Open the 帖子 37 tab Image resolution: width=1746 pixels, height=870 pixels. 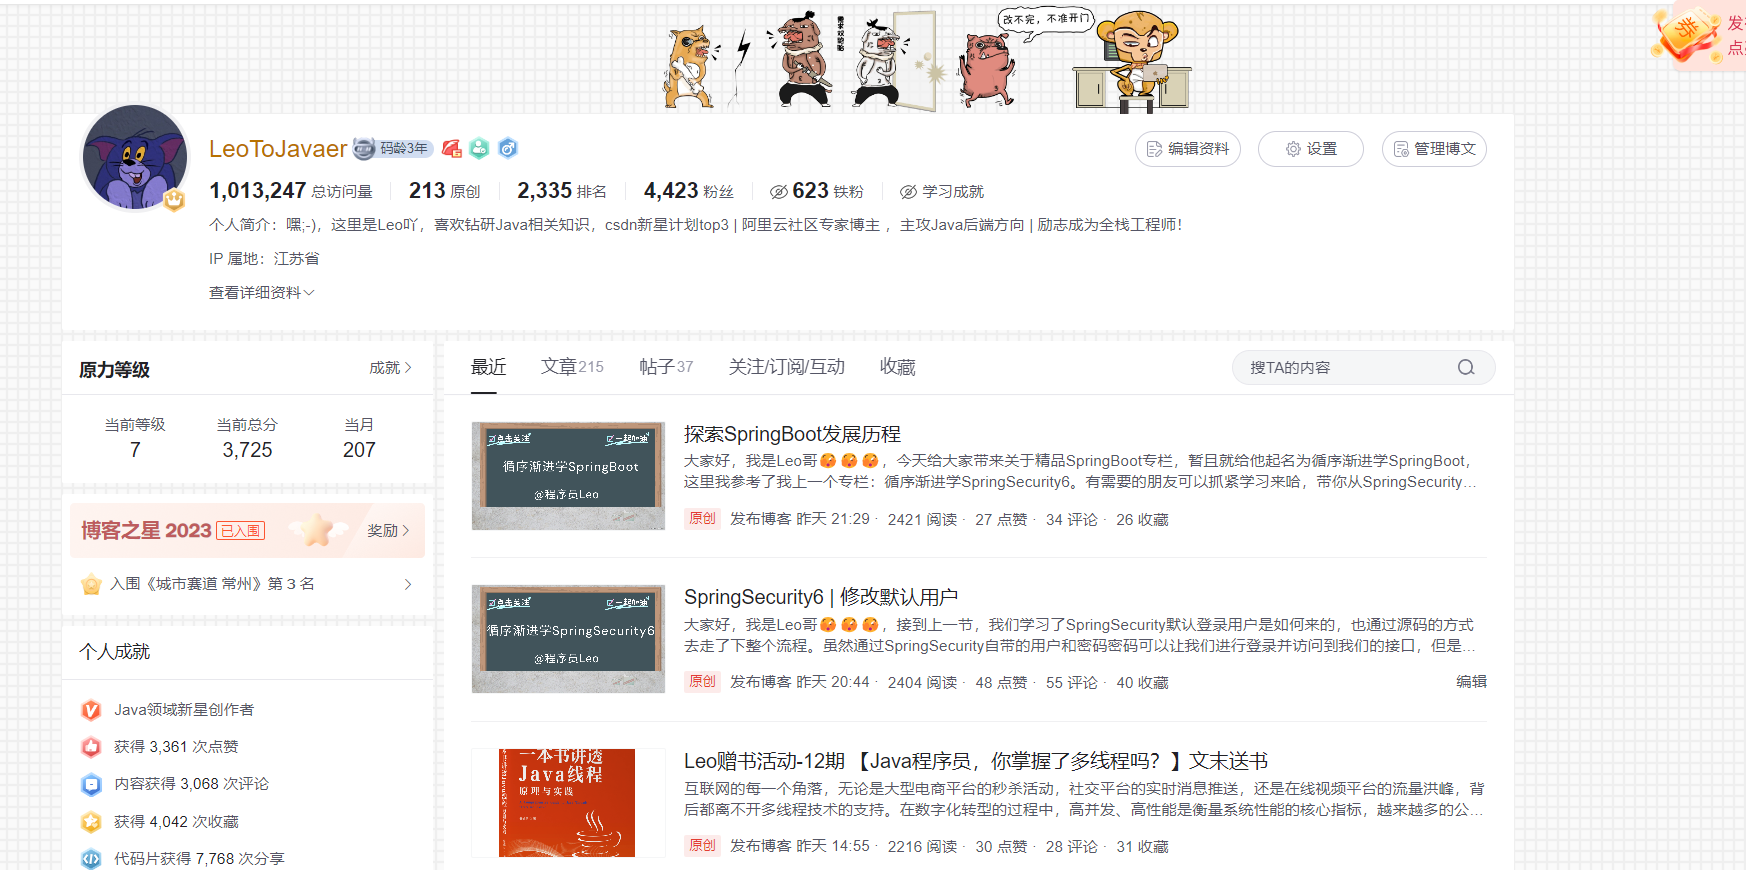coord(666,367)
